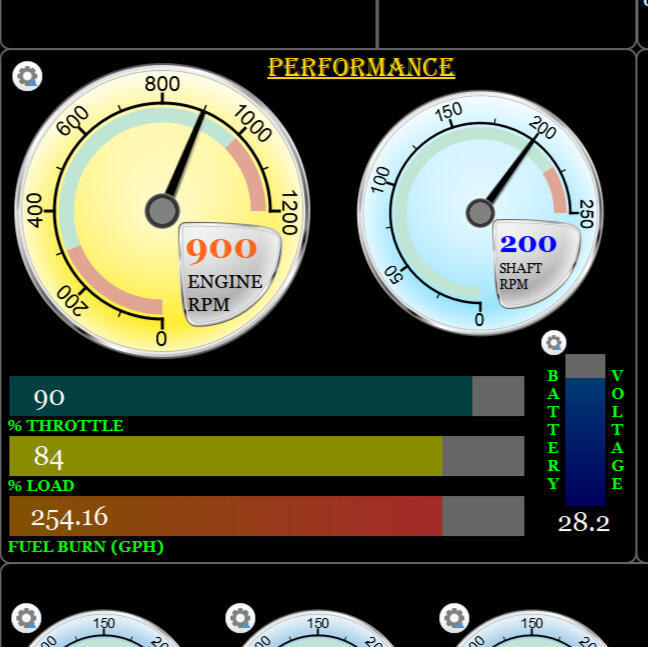Click the blue battery voltage bar
The height and width of the screenshot is (647, 648).
[x=585, y=440]
